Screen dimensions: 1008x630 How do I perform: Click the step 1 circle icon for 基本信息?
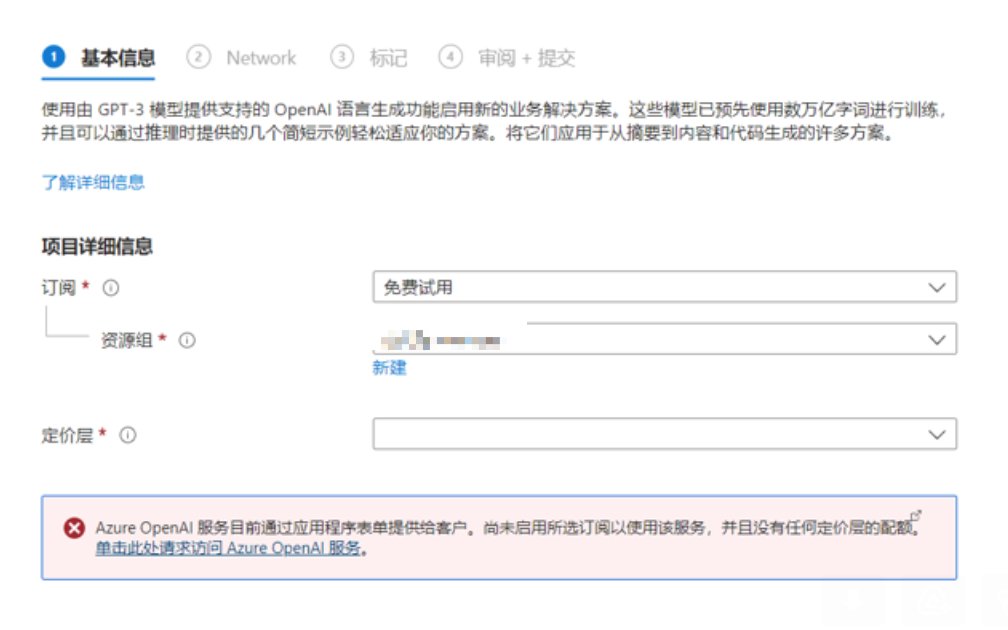[x=53, y=57]
